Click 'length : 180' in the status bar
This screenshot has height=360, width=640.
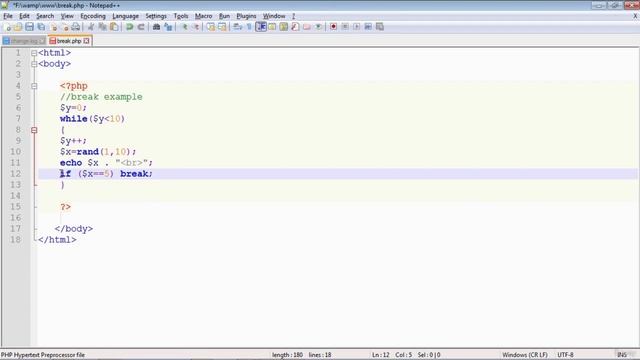coord(287,355)
